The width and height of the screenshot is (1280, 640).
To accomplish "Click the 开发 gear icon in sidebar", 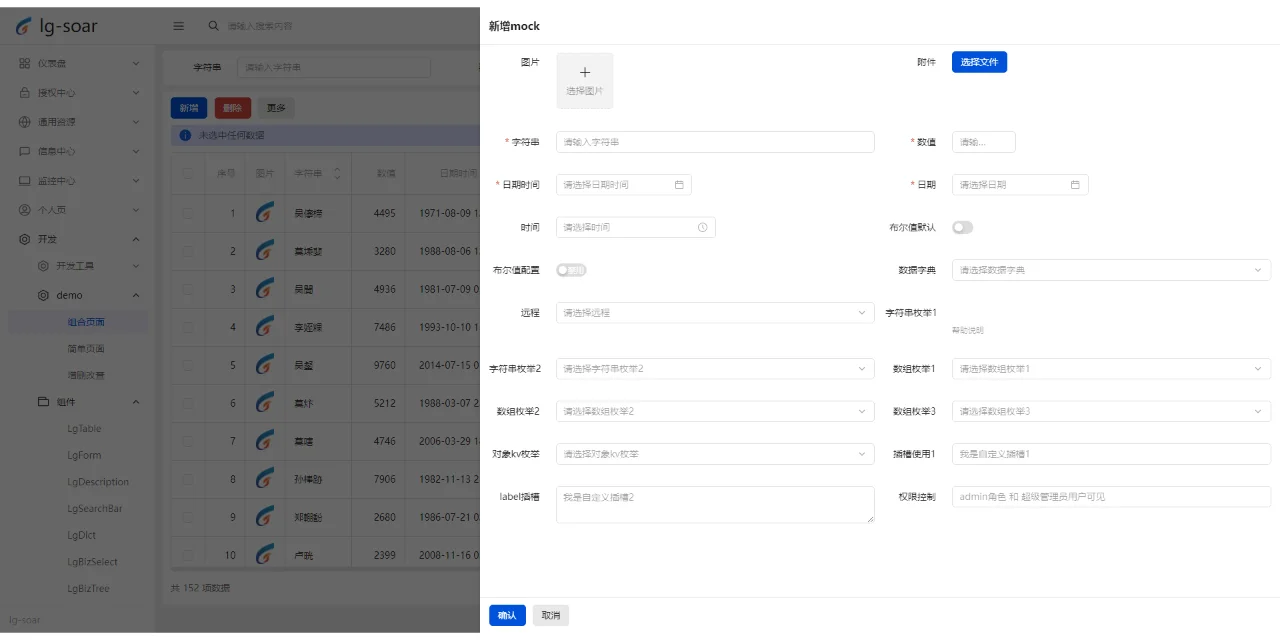I will (x=25, y=239).
